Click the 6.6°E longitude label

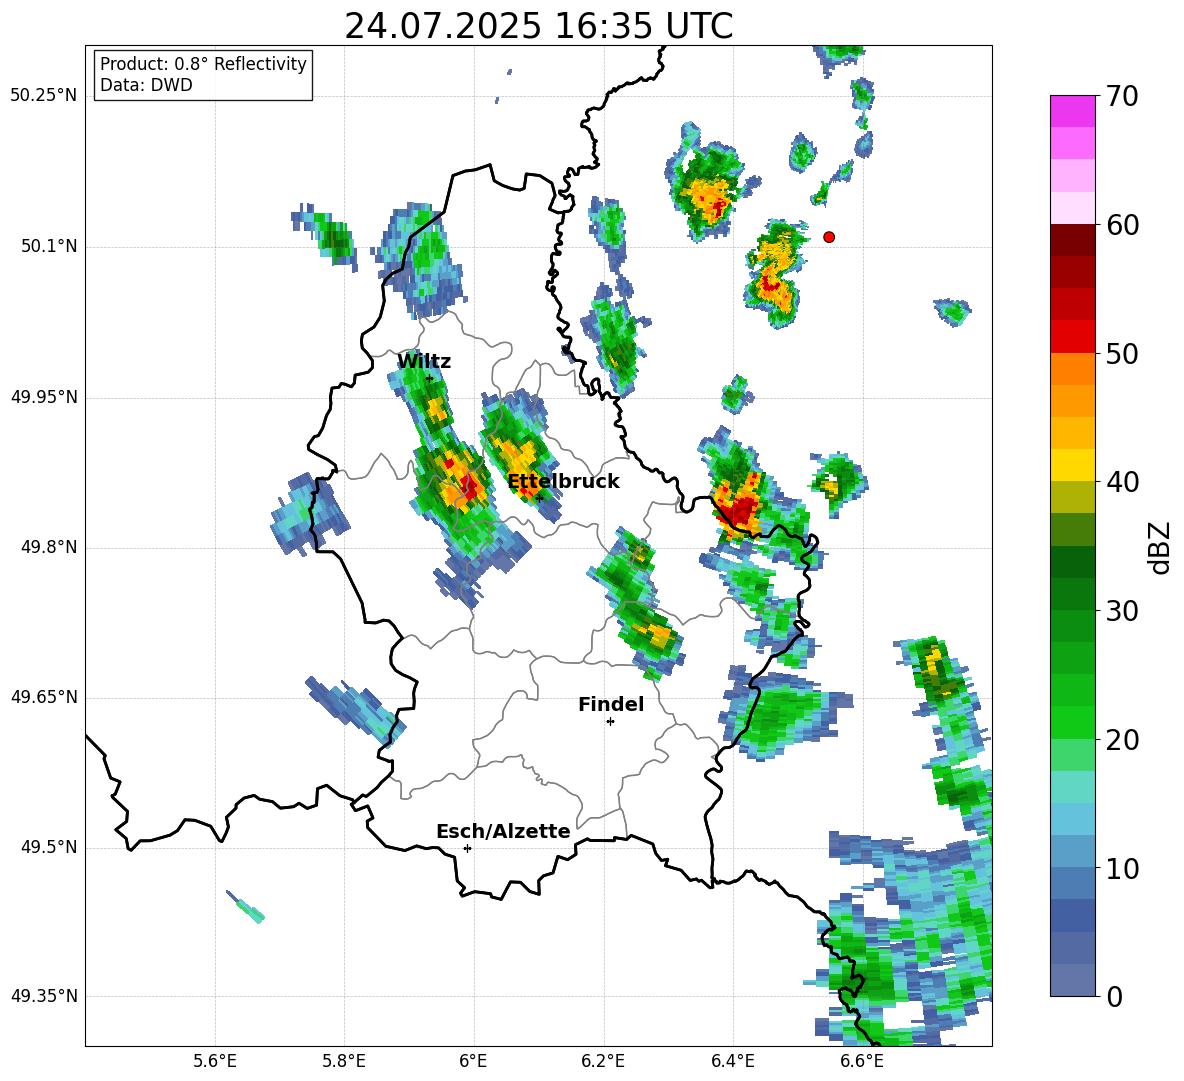pos(862,1061)
